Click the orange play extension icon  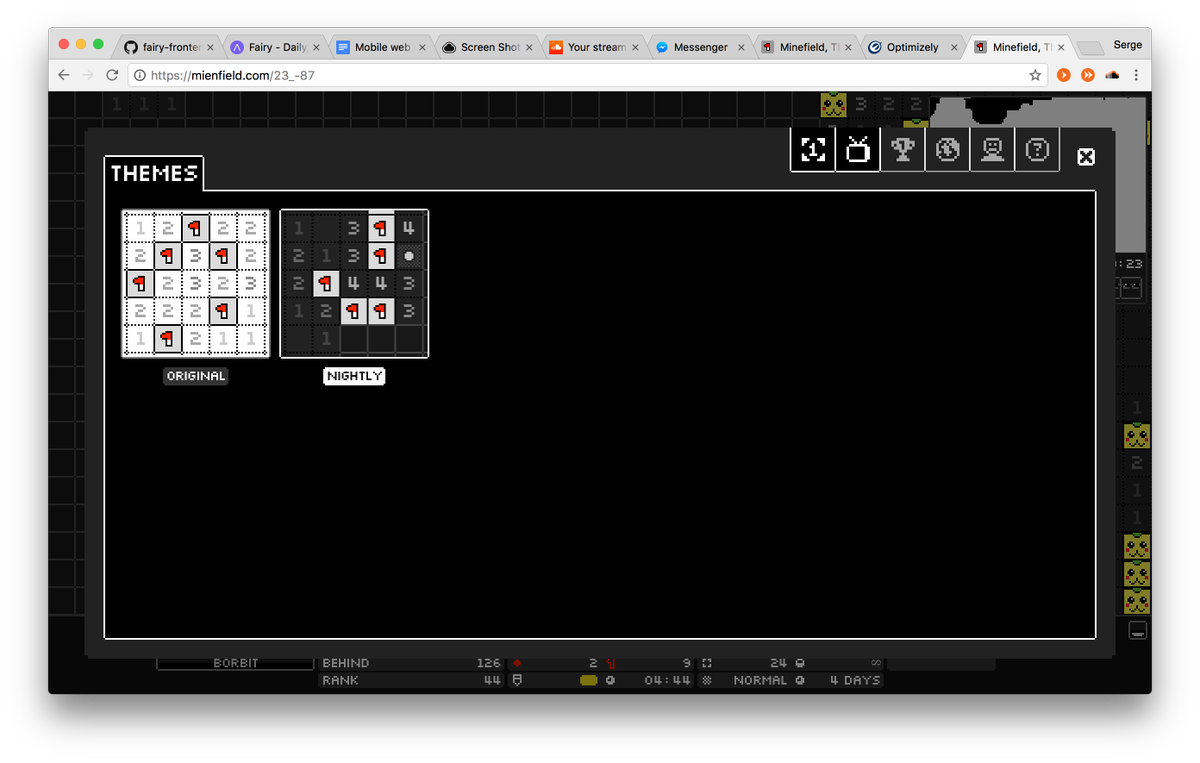pyautogui.click(x=1064, y=75)
